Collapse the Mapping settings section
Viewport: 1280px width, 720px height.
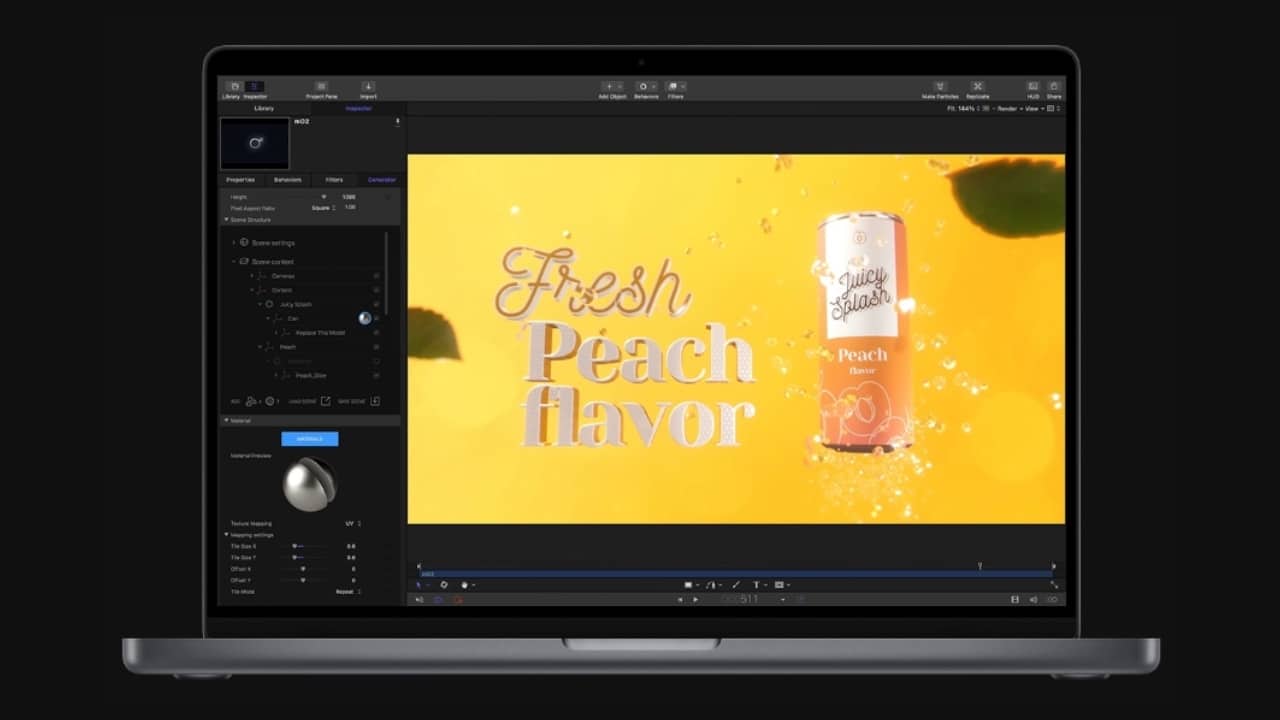[226, 535]
